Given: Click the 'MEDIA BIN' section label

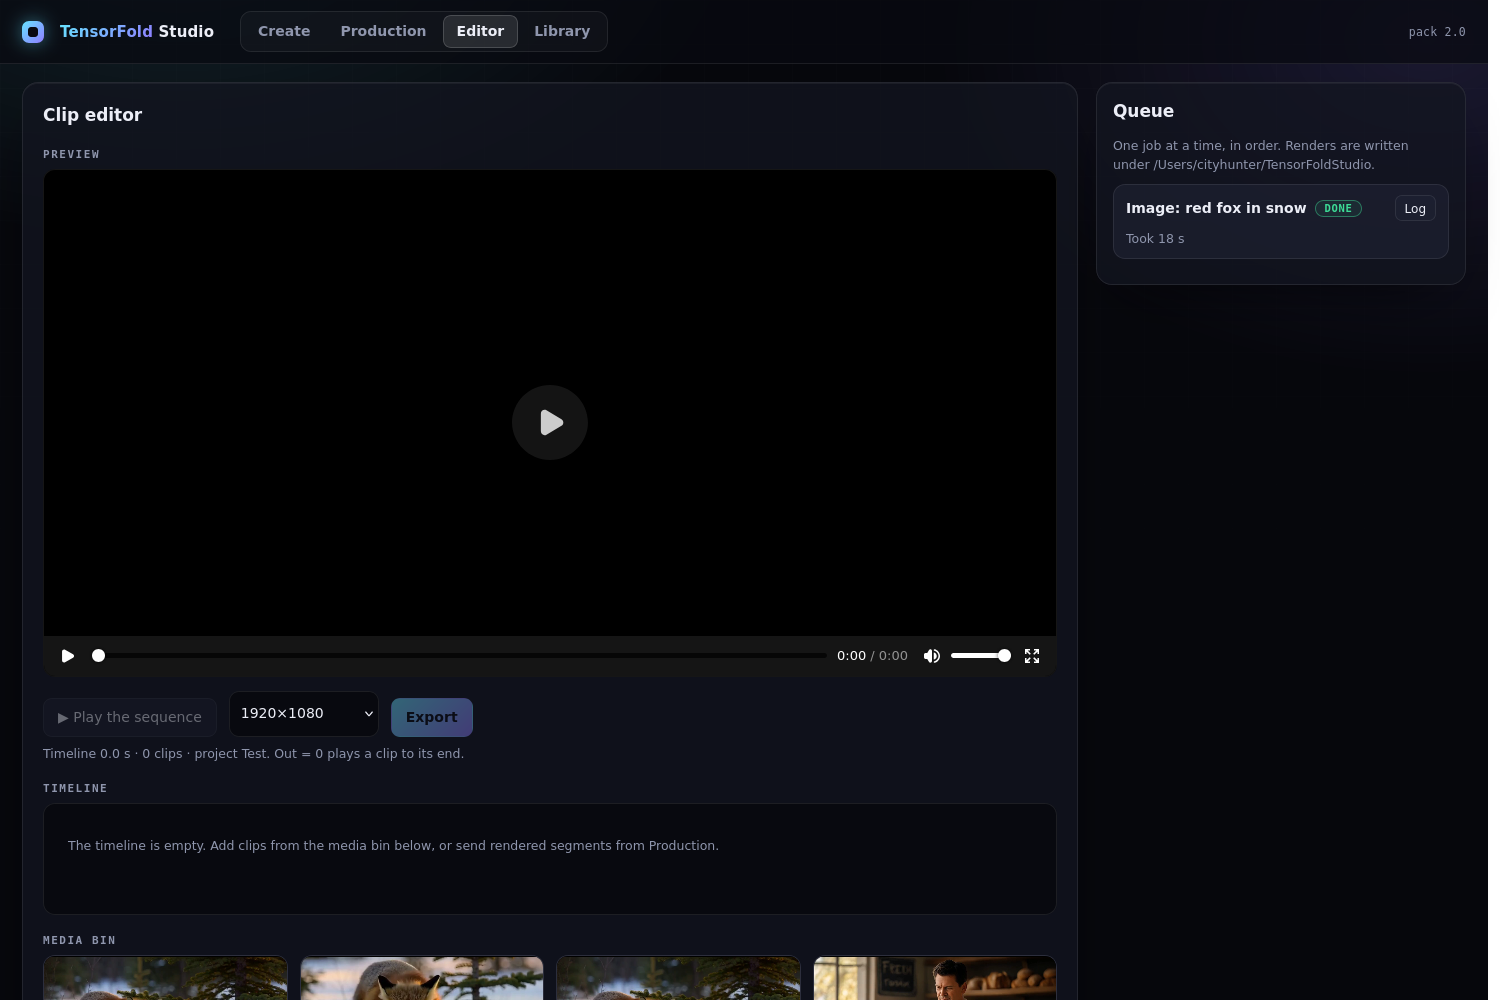Looking at the screenshot, I should pyautogui.click(x=79, y=941).
